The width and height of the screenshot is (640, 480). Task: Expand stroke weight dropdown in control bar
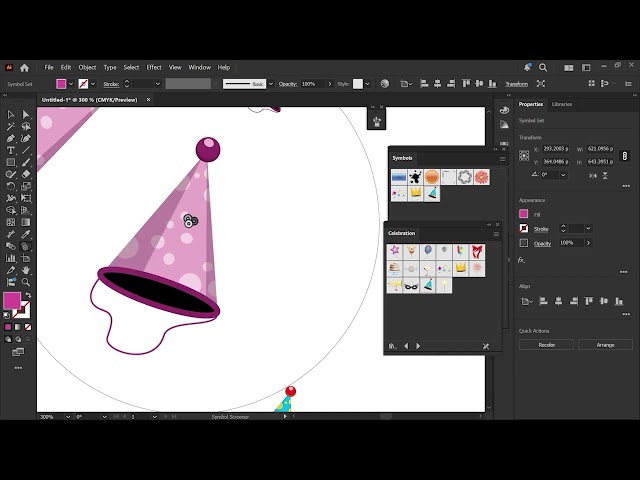click(158, 84)
